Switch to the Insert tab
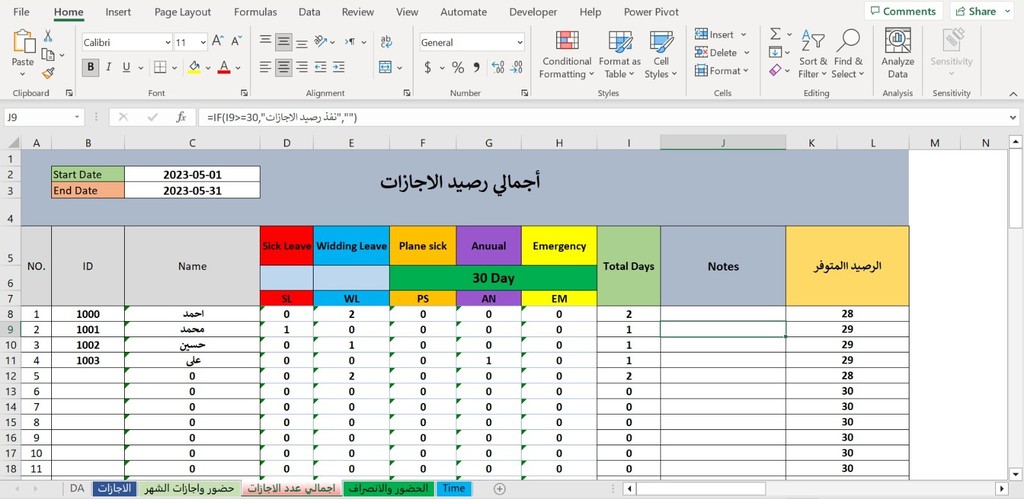The width and height of the screenshot is (1024, 499). (x=118, y=12)
